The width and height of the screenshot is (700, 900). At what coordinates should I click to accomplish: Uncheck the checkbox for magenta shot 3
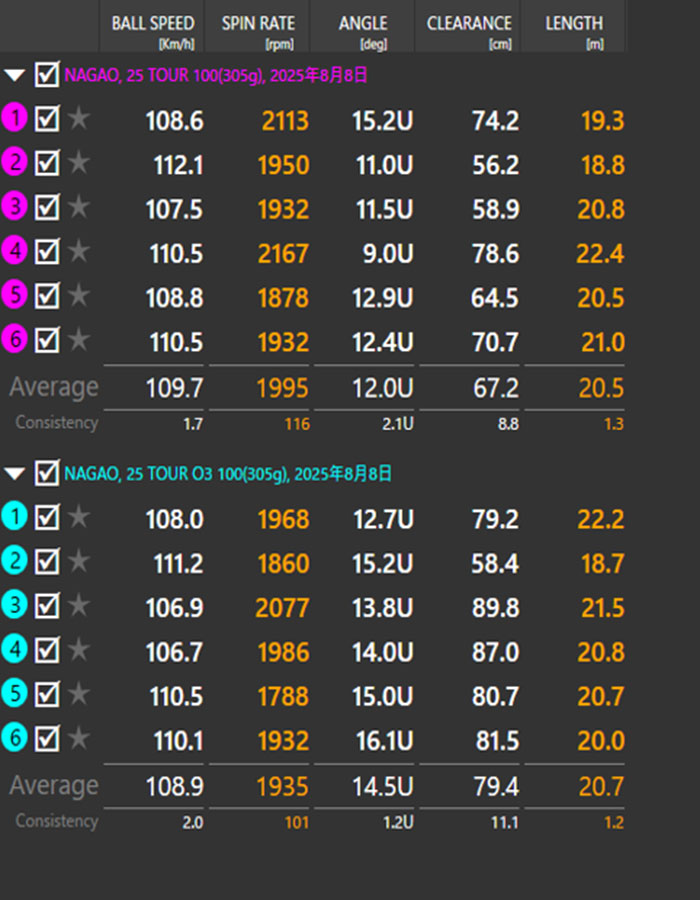pyautogui.click(x=47, y=208)
